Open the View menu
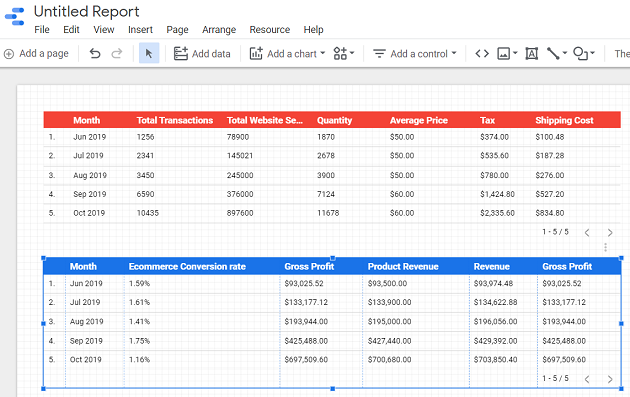The image size is (630, 397). (104, 30)
